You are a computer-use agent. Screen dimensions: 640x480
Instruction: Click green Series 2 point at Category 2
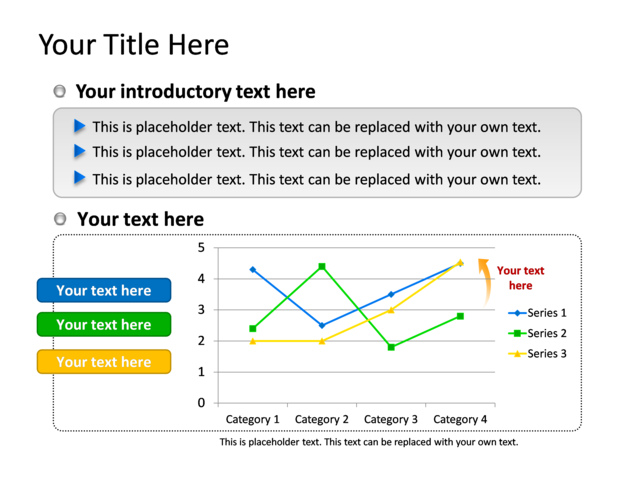[322, 267]
